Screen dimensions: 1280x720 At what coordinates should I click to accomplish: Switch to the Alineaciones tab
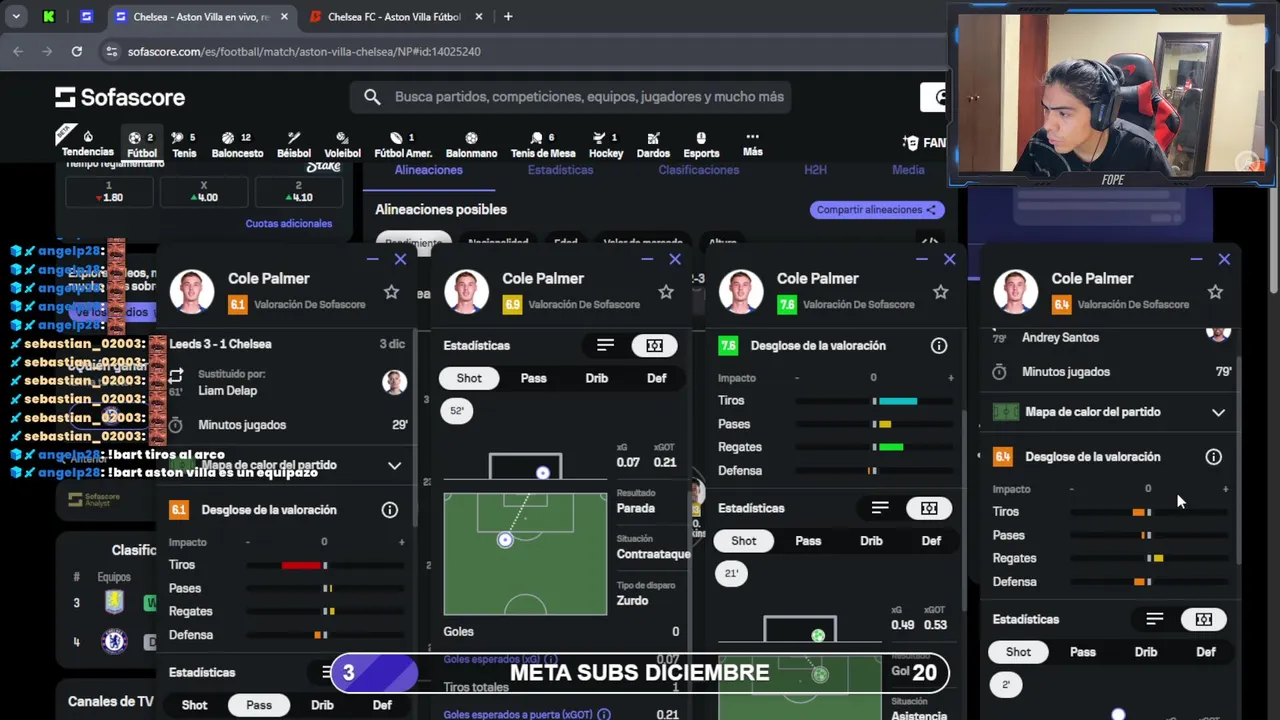click(428, 170)
